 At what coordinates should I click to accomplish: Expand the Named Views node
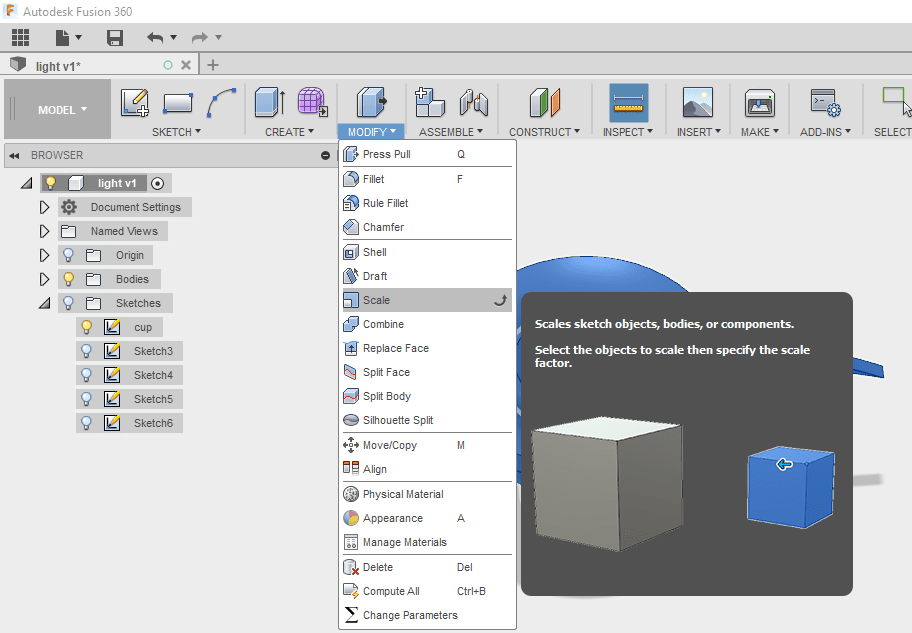44,231
